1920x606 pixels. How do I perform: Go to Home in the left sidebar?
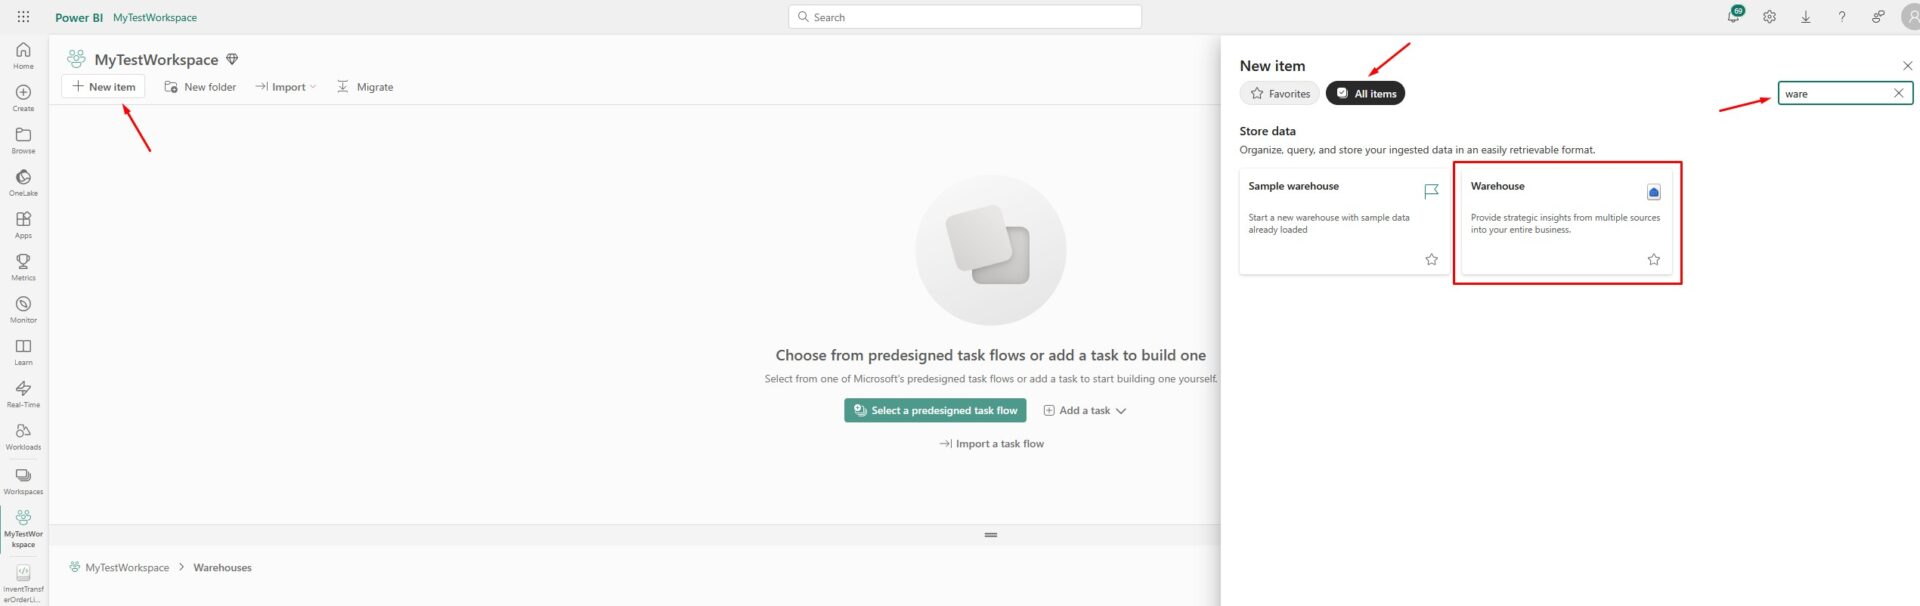click(23, 55)
